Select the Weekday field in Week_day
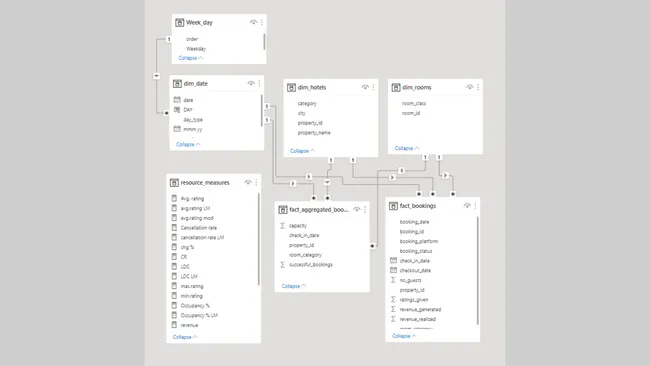Image resolution: width=650 pixels, height=366 pixels. point(196,49)
